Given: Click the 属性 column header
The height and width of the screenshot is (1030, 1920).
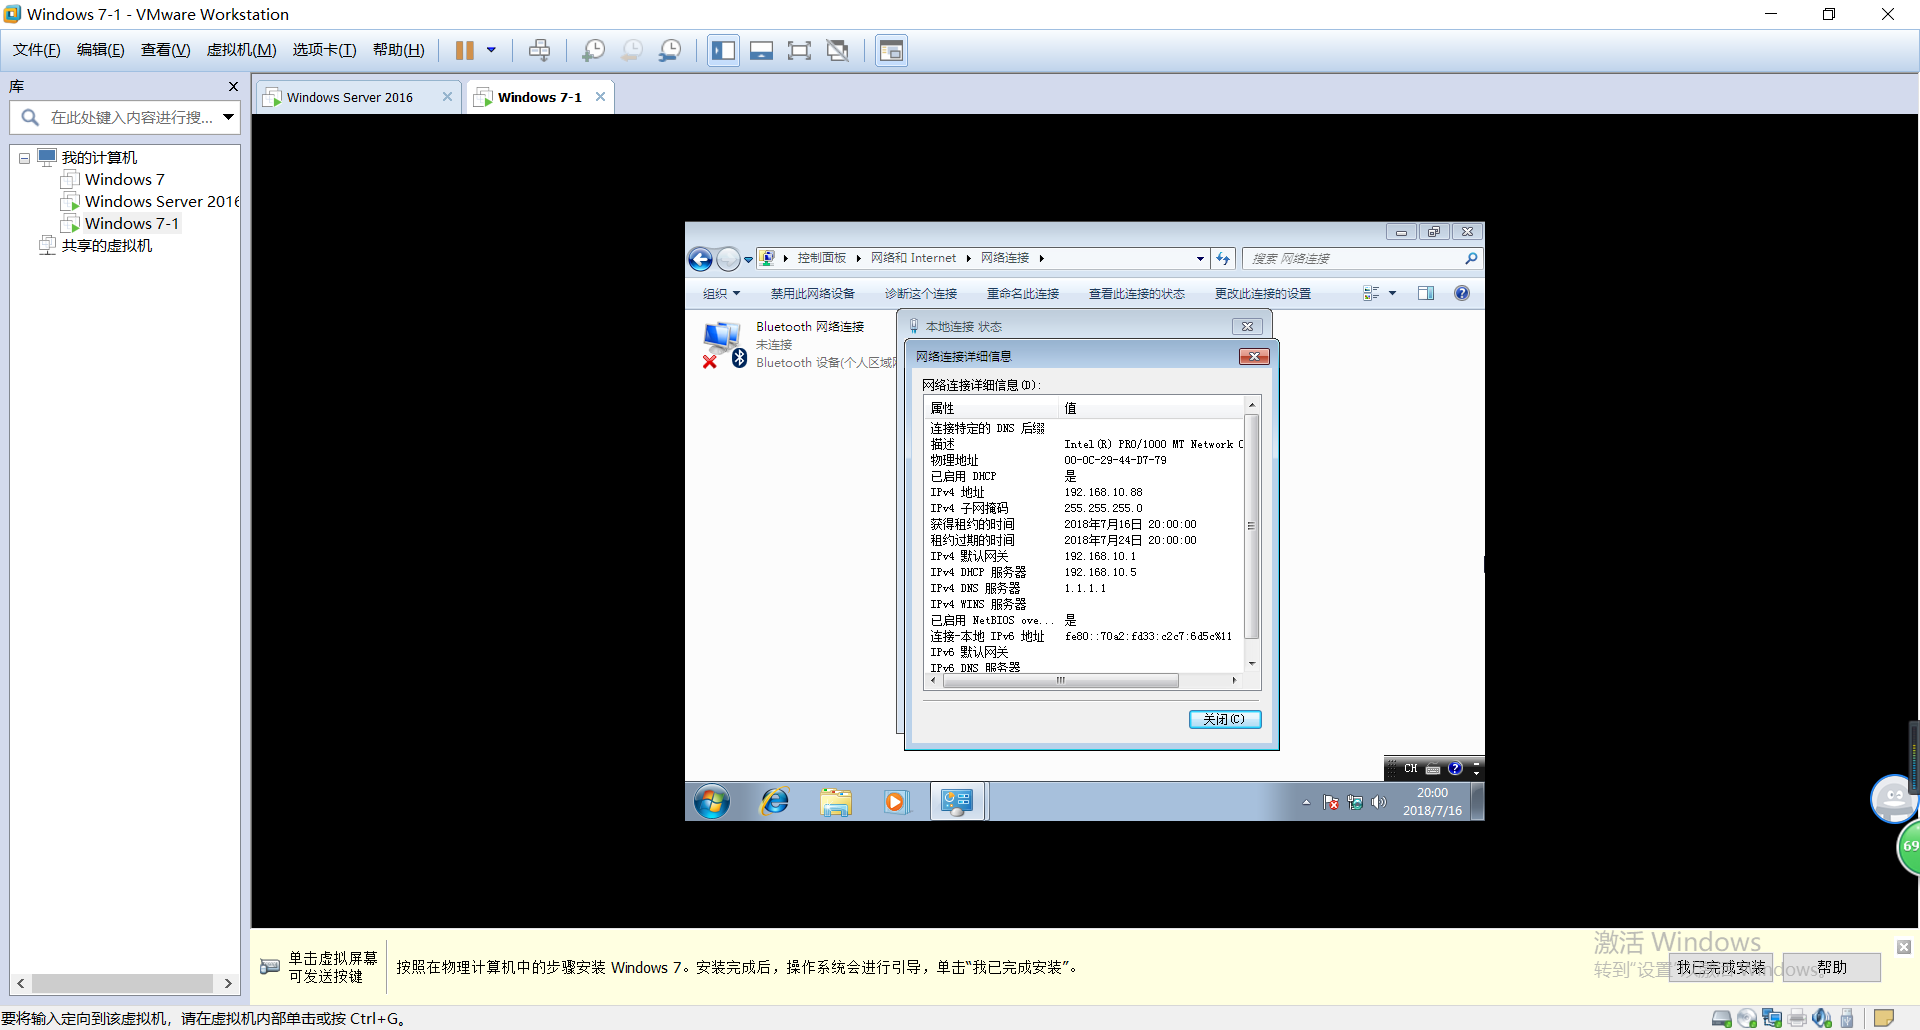Looking at the screenshot, I should (991, 408).
